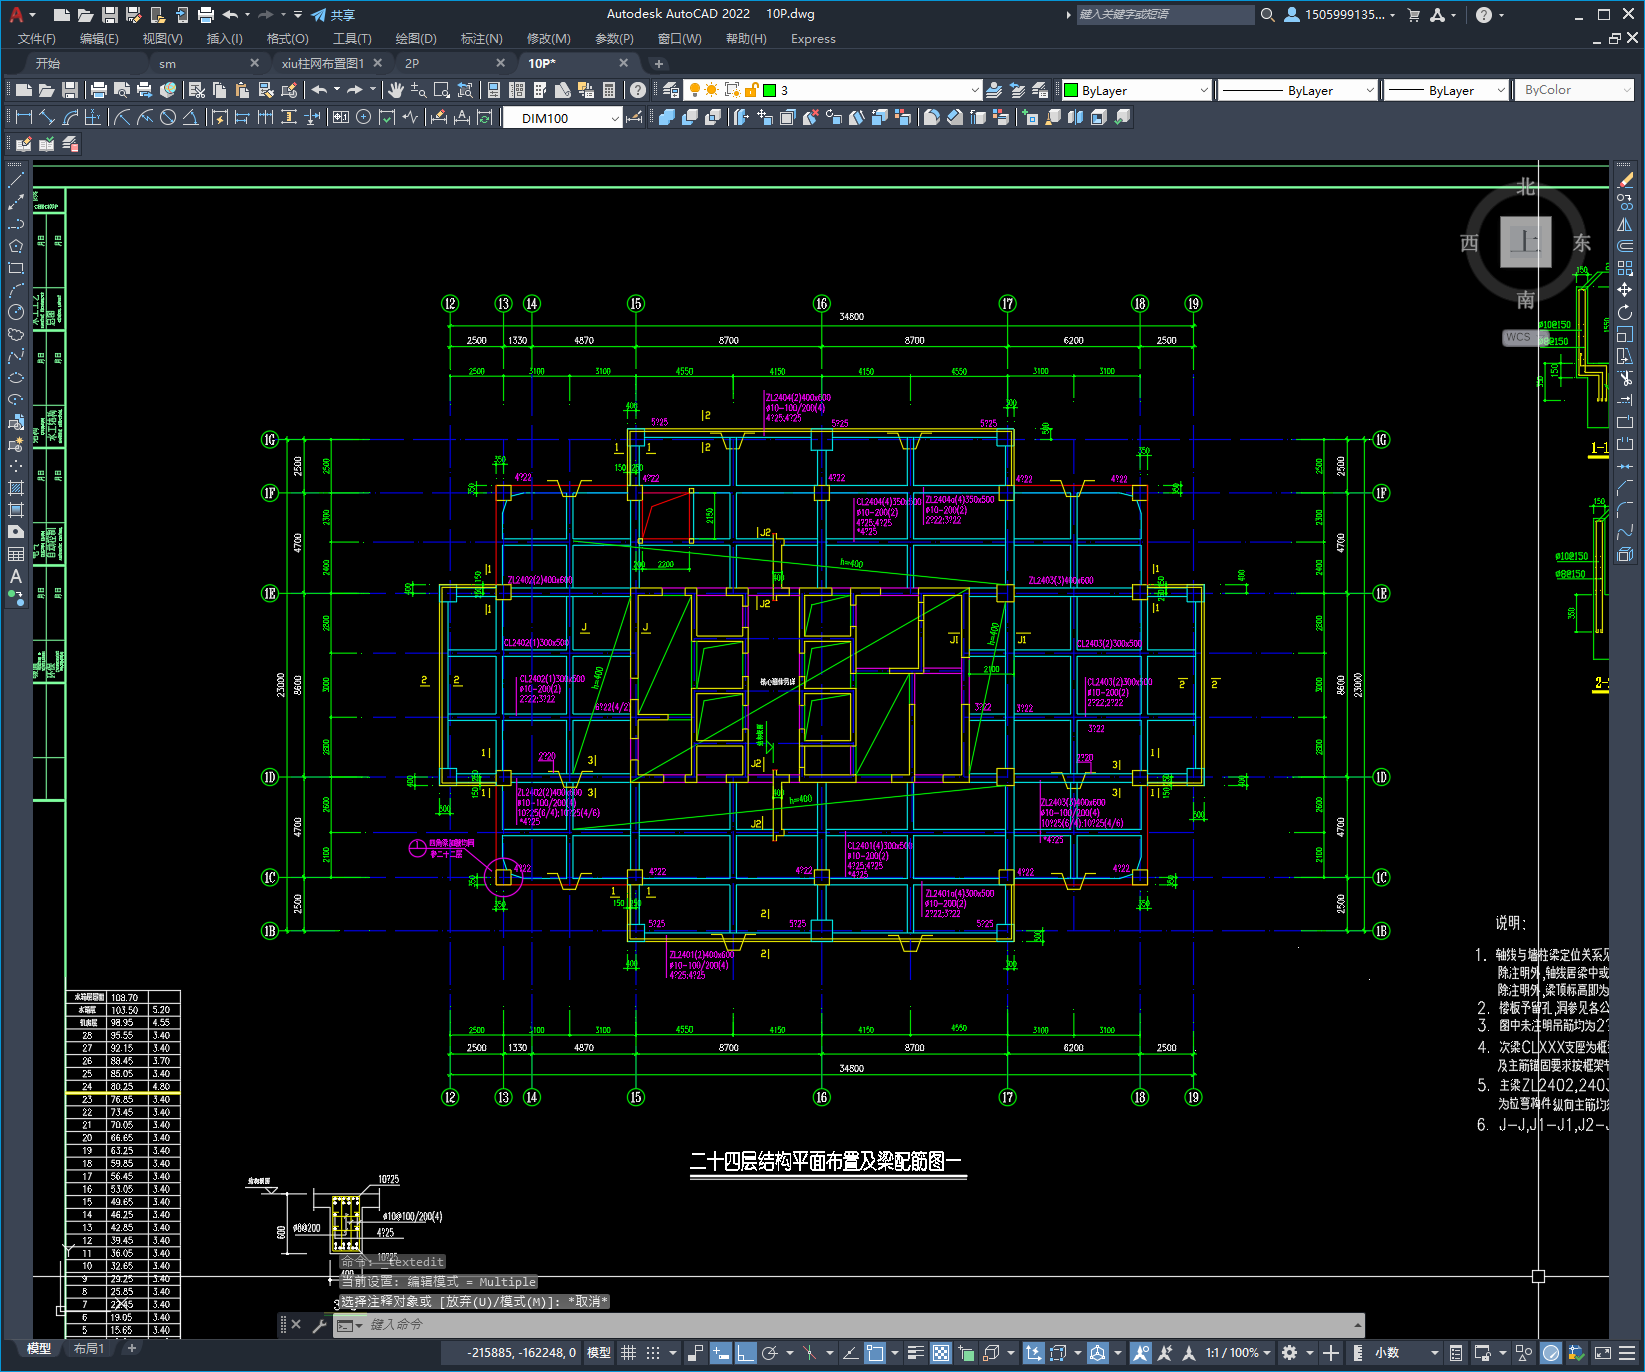This screenshot has width=1645, height=1372.
Task: Toggle annotation visibility in status bar
Action: point(1141,1353)
